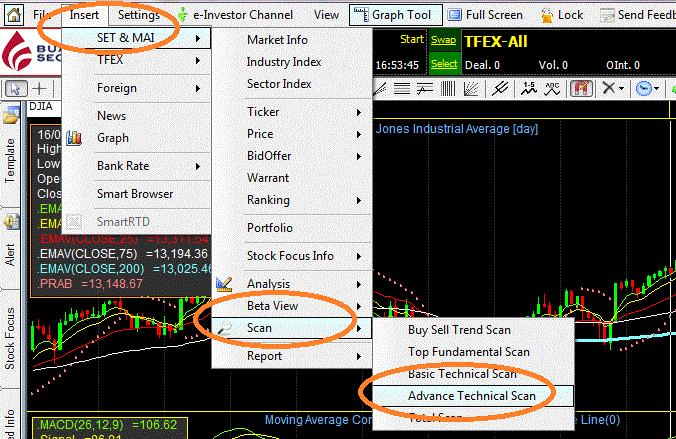Open the Stock Focus side tab
This screenshot has width=676, height=439.
point(9,339)
